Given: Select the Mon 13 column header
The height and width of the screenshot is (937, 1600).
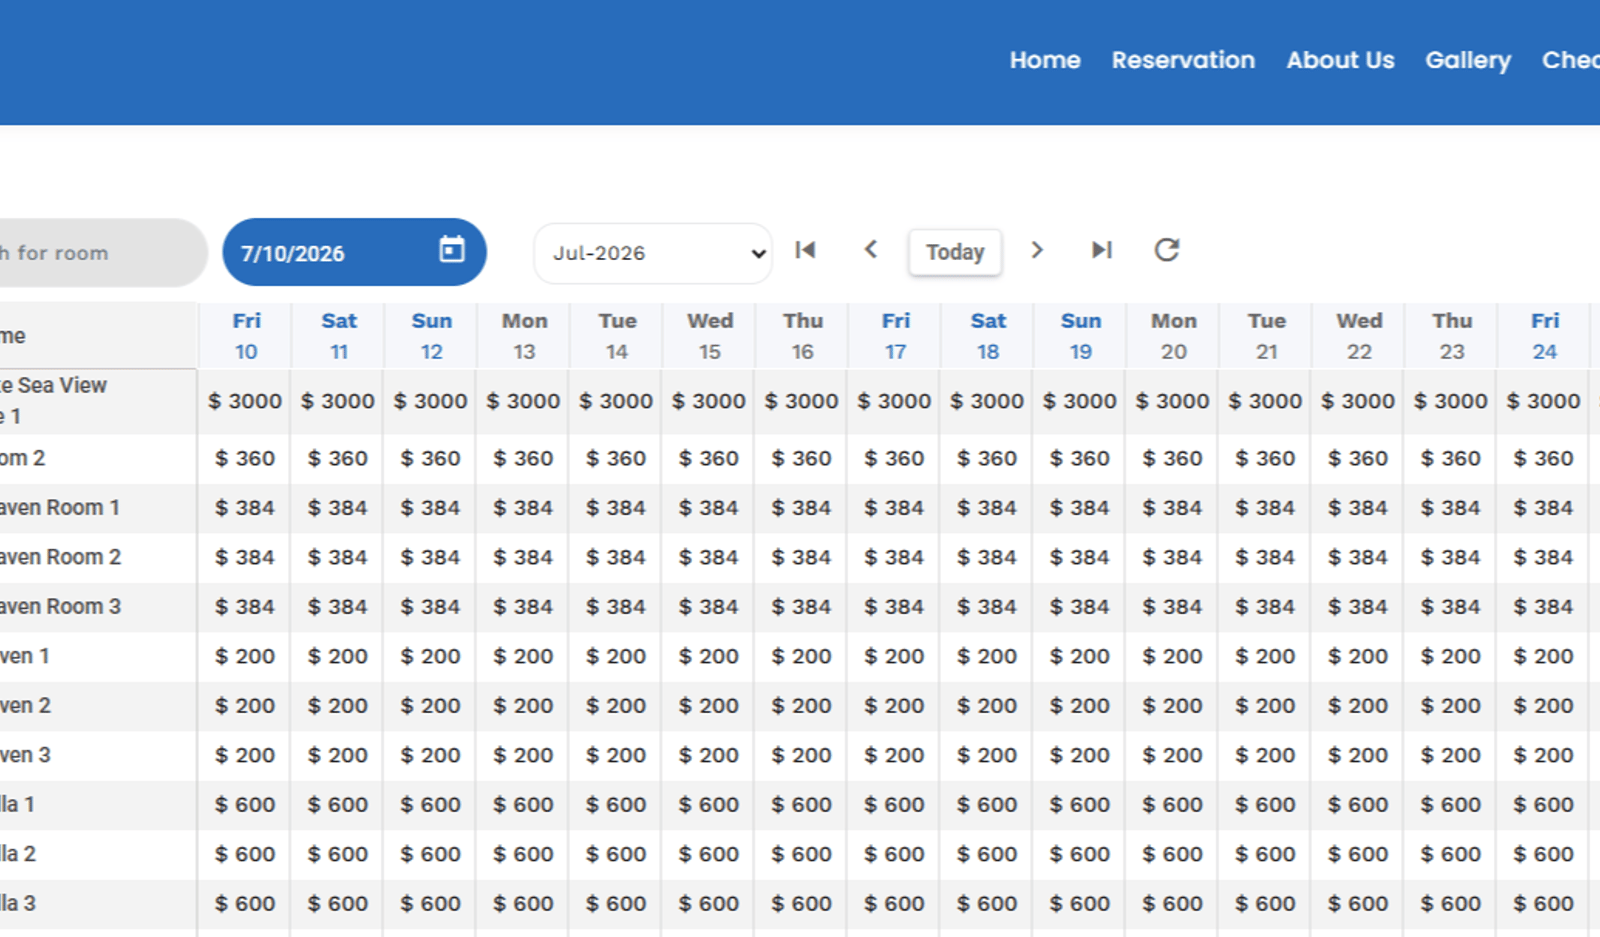Looking at the screenshot, I should (524, 336).
